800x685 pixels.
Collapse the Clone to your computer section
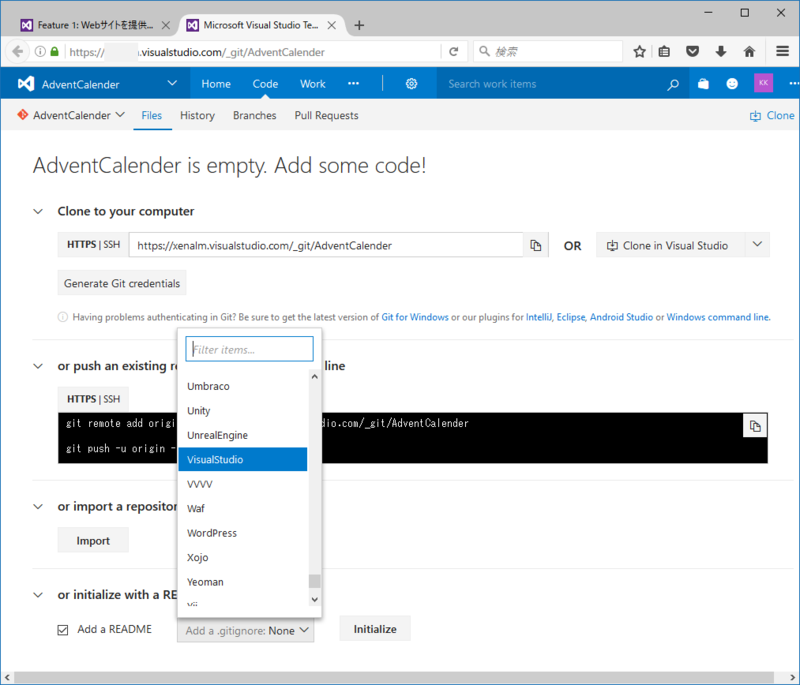pos(38,211)
